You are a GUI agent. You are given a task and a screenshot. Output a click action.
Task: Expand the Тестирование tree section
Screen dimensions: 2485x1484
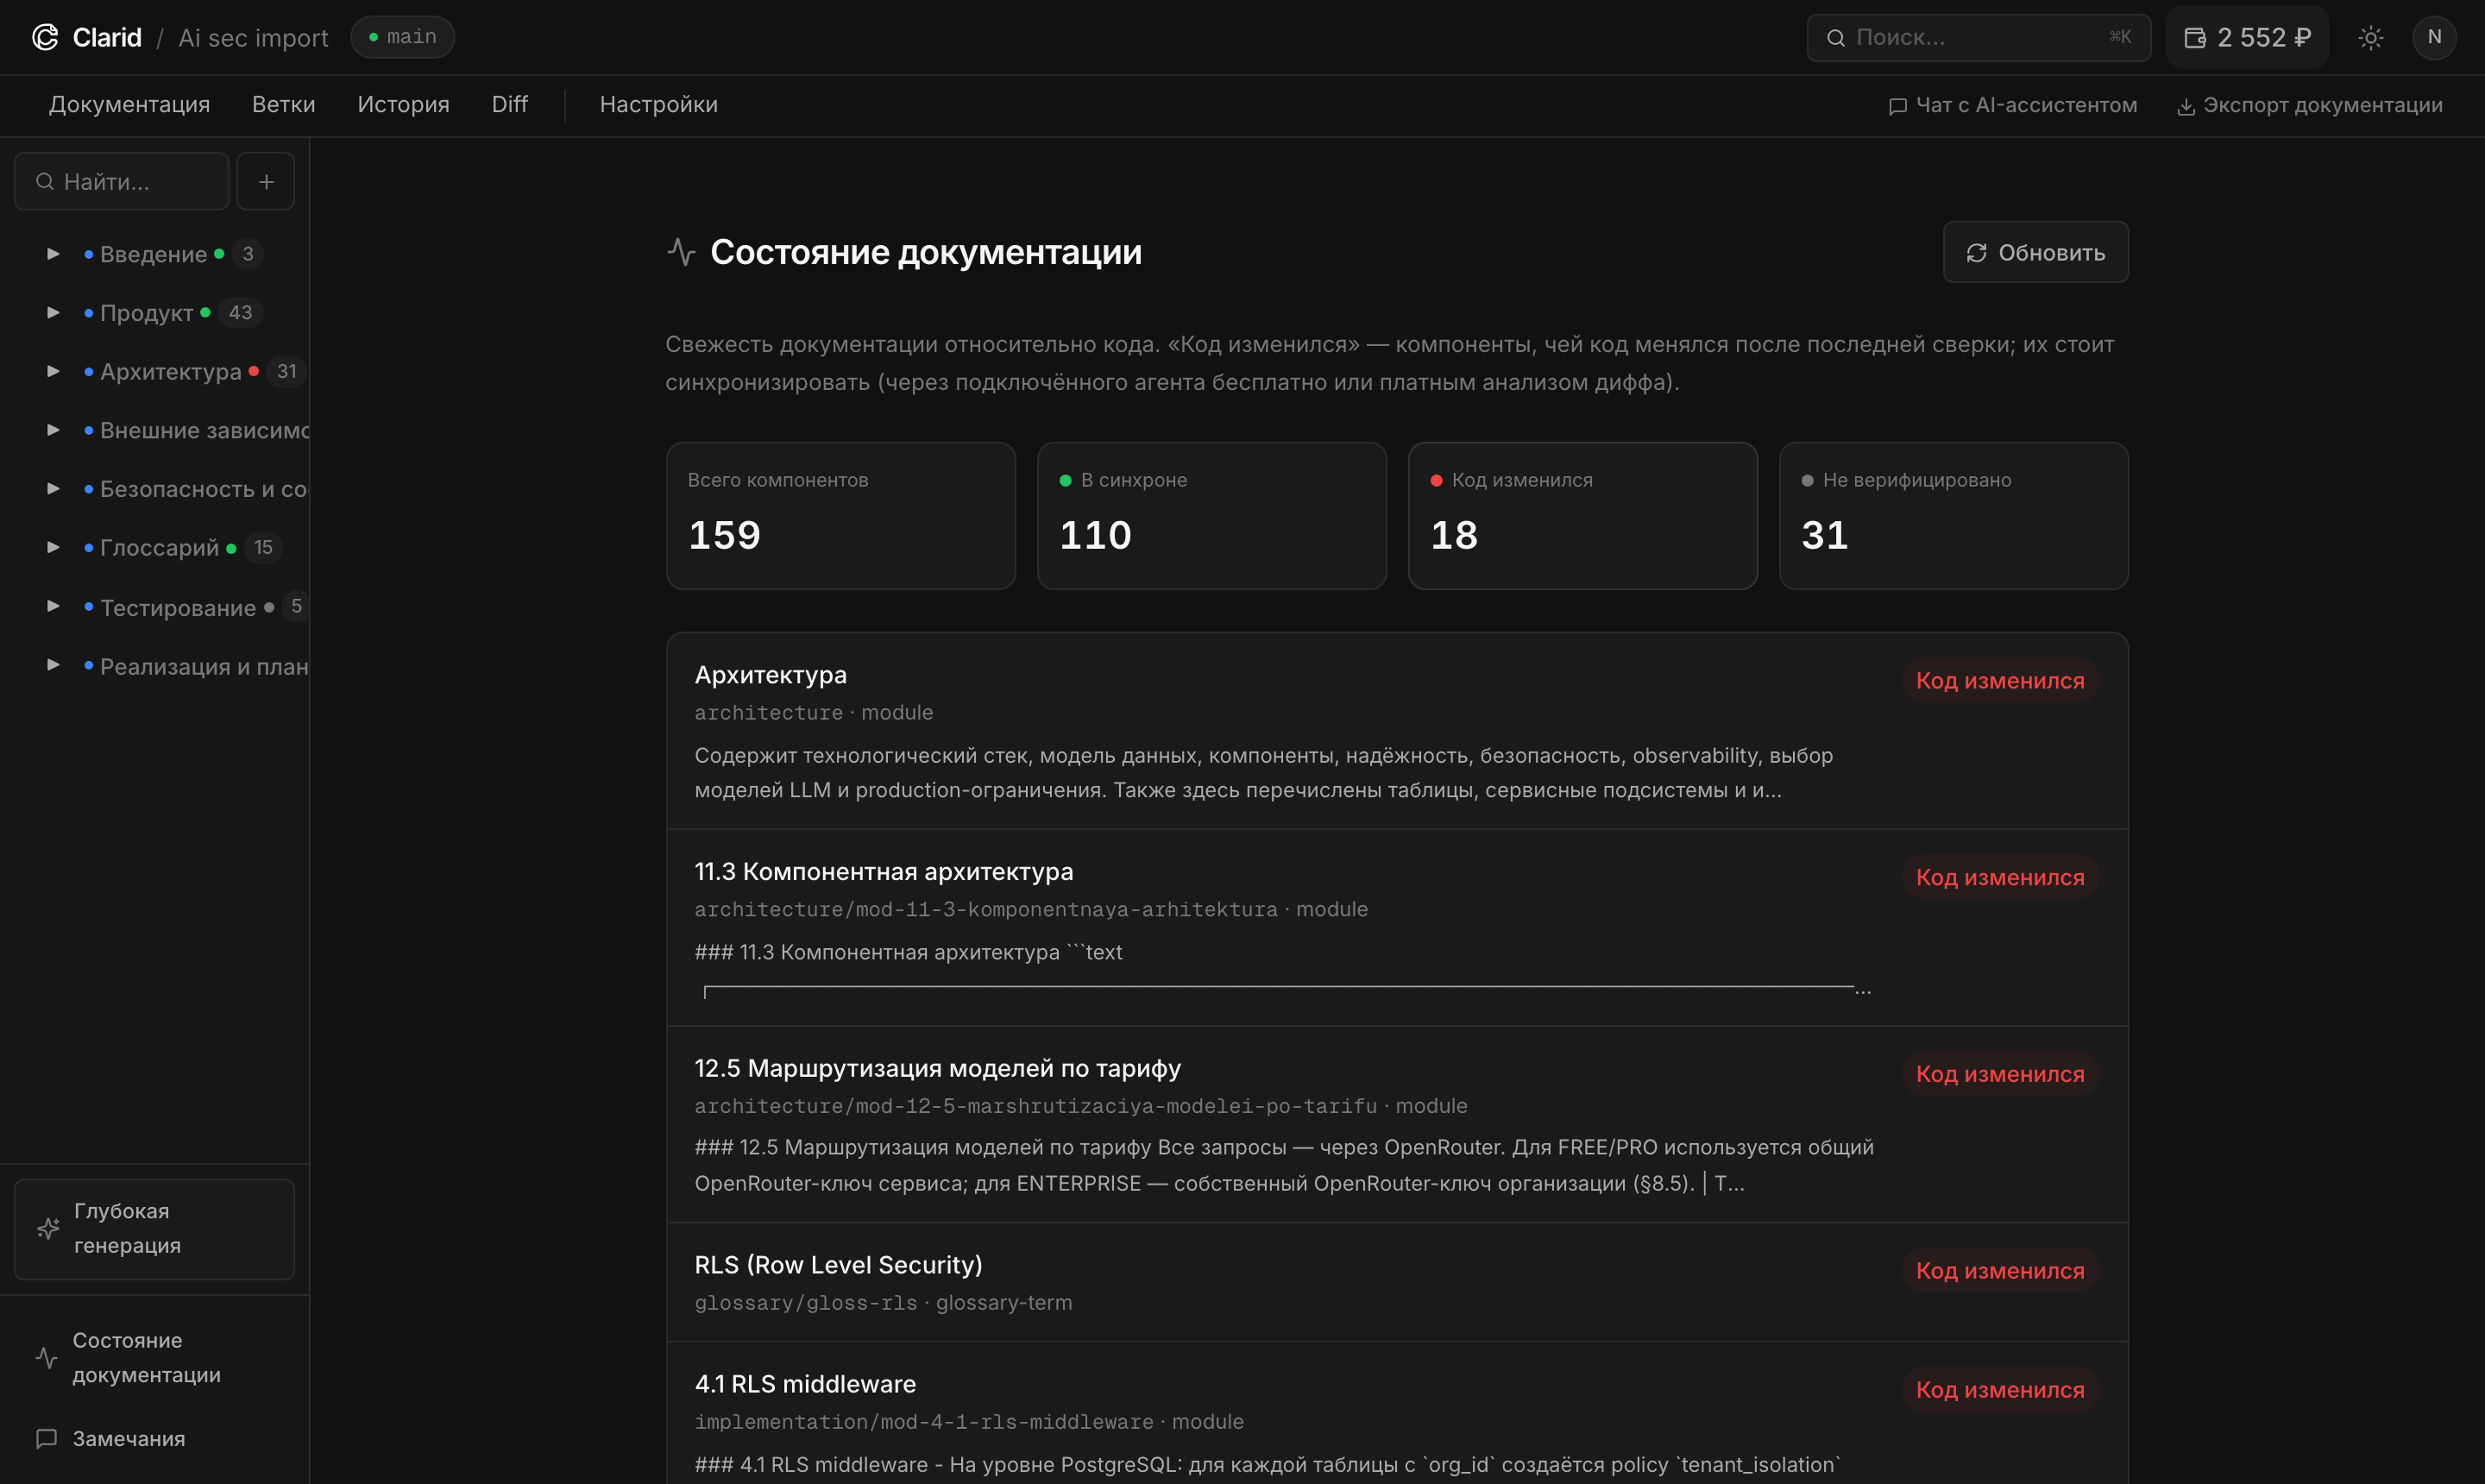53,606
